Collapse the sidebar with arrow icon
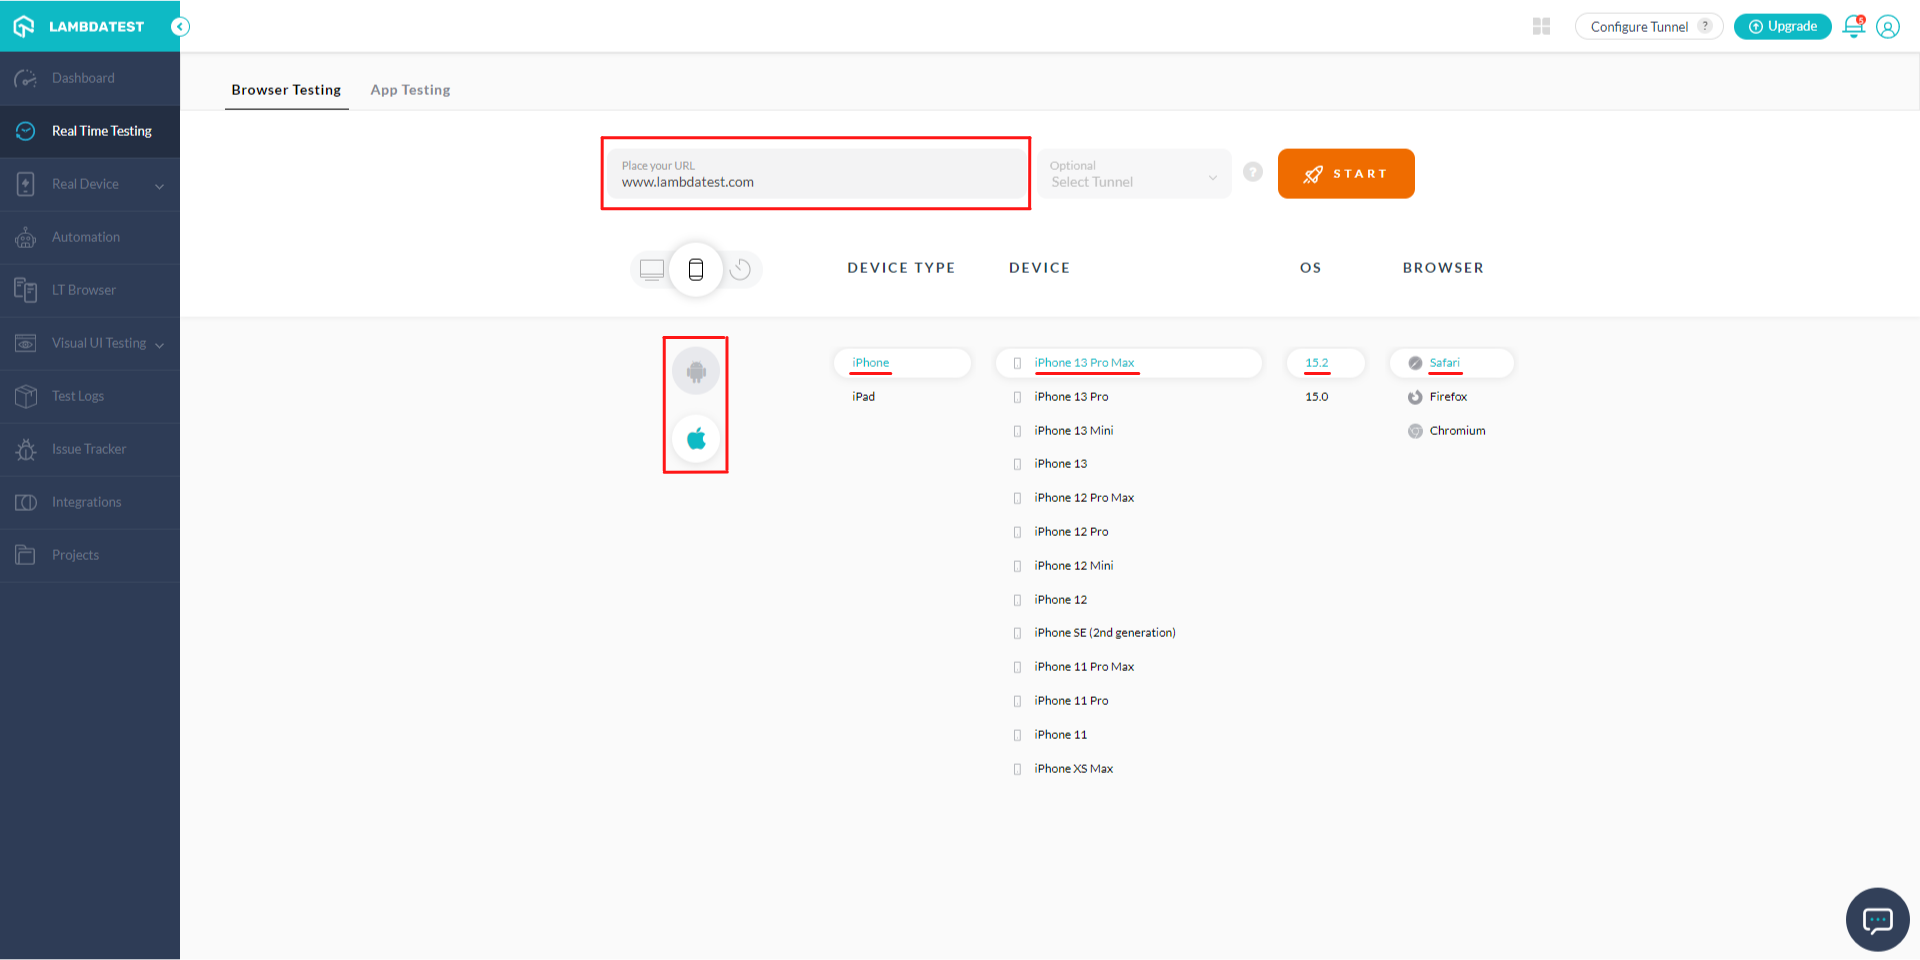1920x960 pixels. [x=180, y=27]
